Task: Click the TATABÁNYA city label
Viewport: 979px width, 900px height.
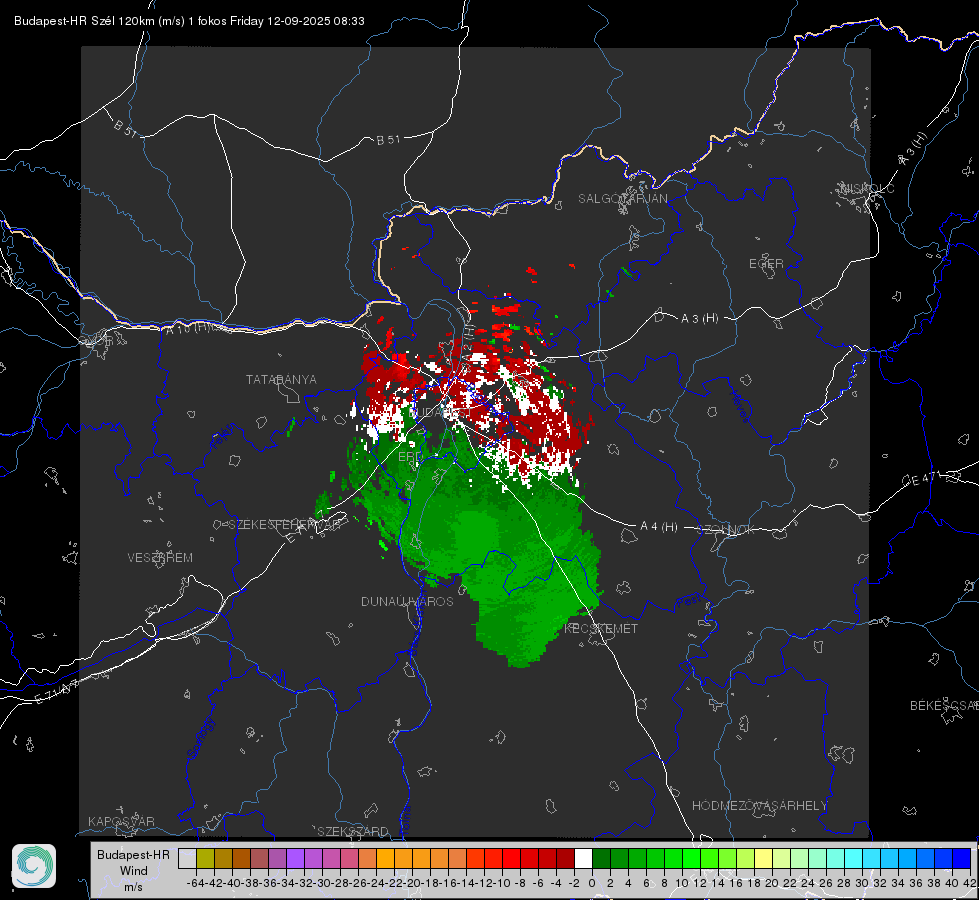Action: 281,380
